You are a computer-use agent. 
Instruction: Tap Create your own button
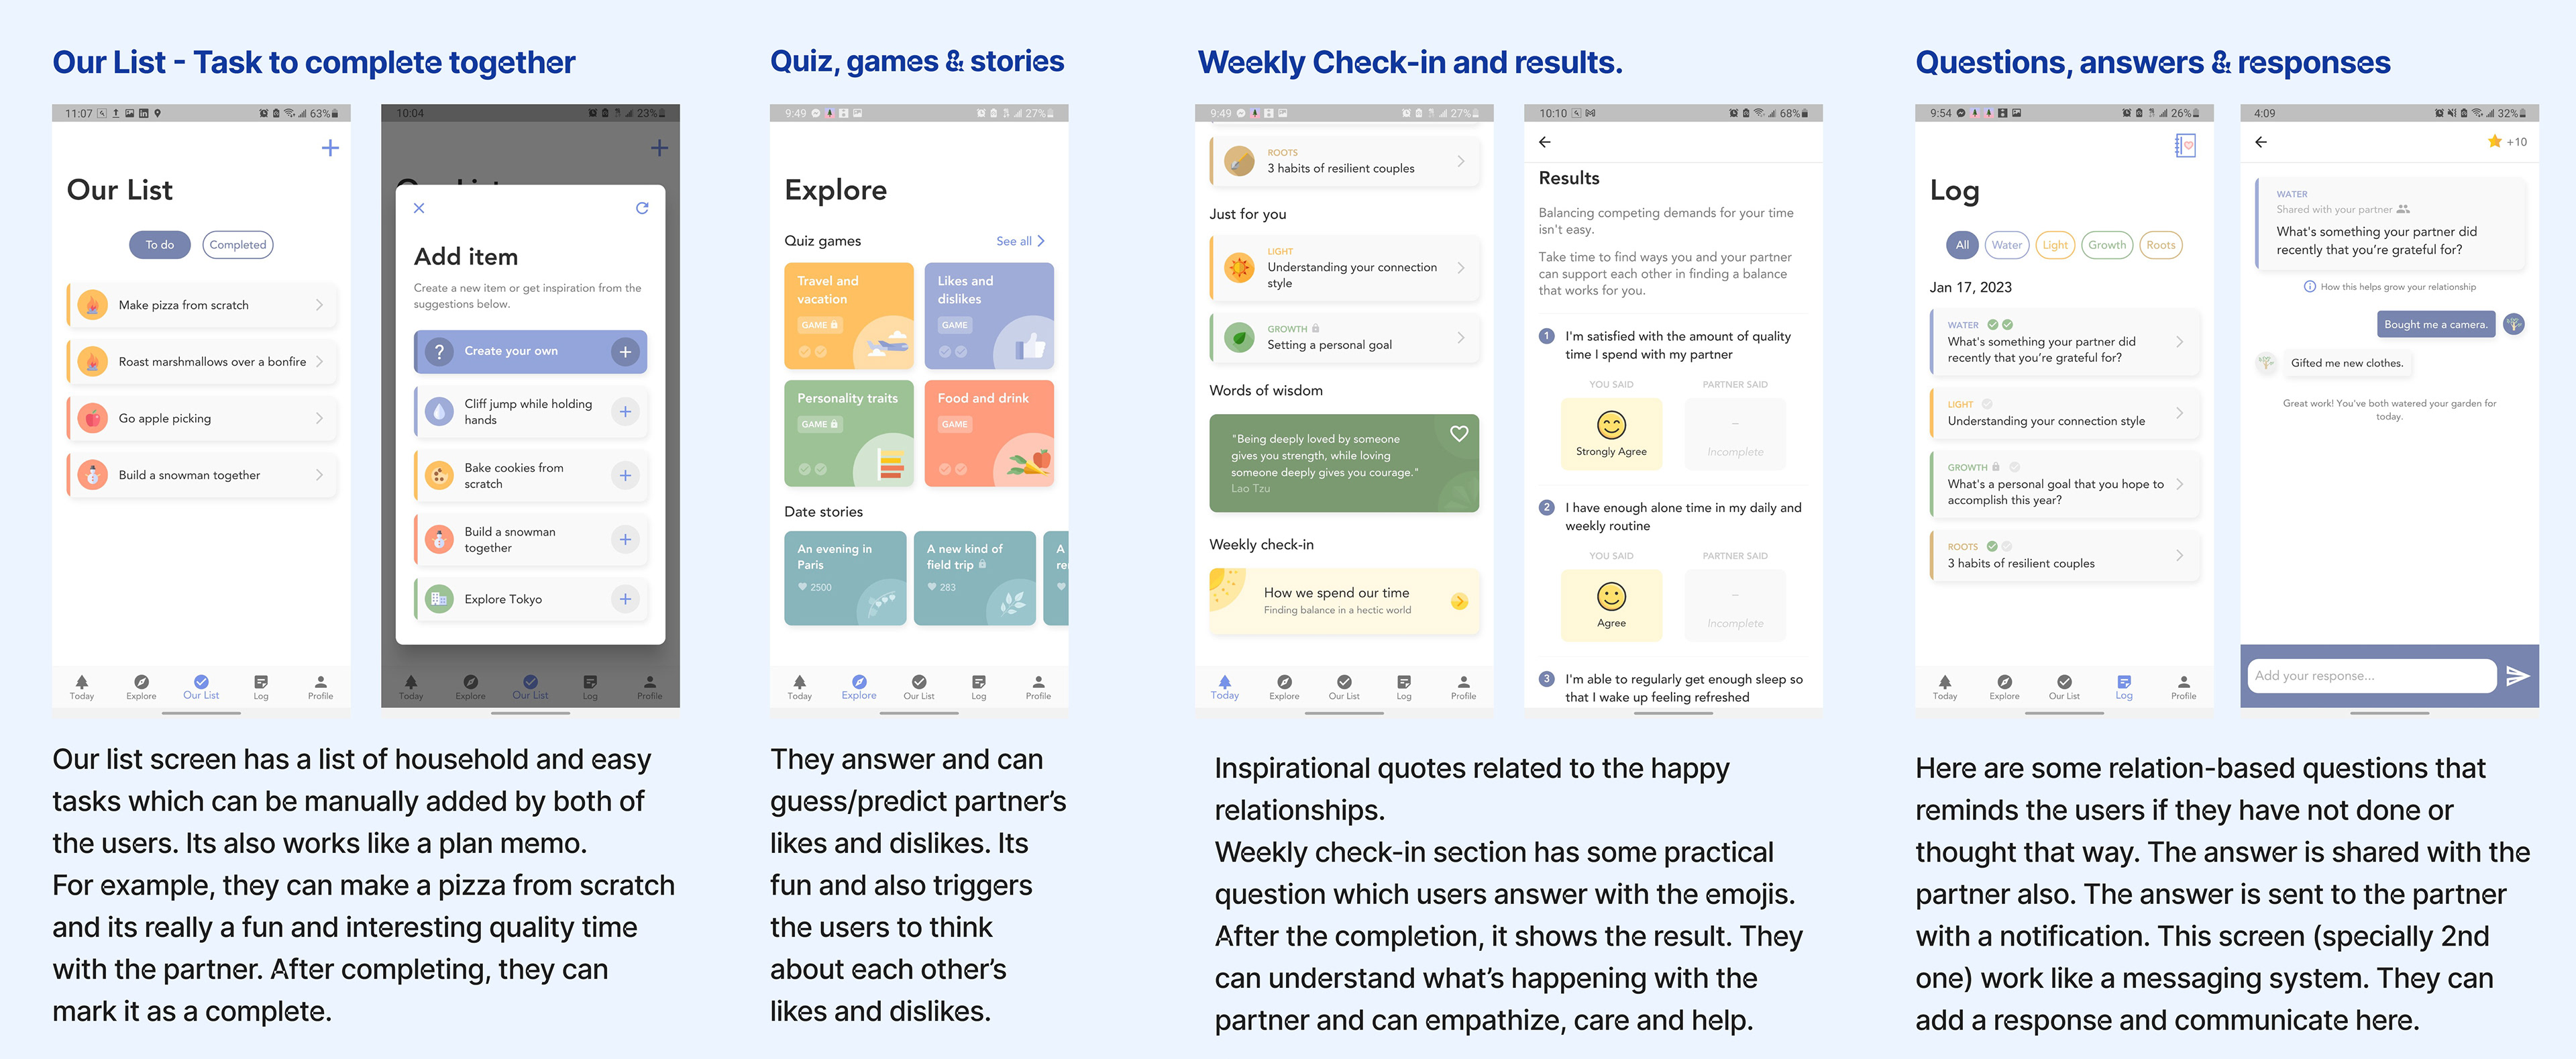point(530,351)
